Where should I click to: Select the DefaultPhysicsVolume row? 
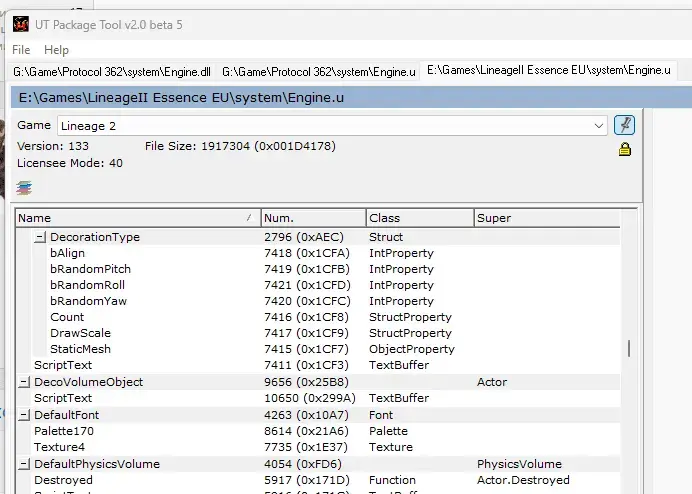318,464
